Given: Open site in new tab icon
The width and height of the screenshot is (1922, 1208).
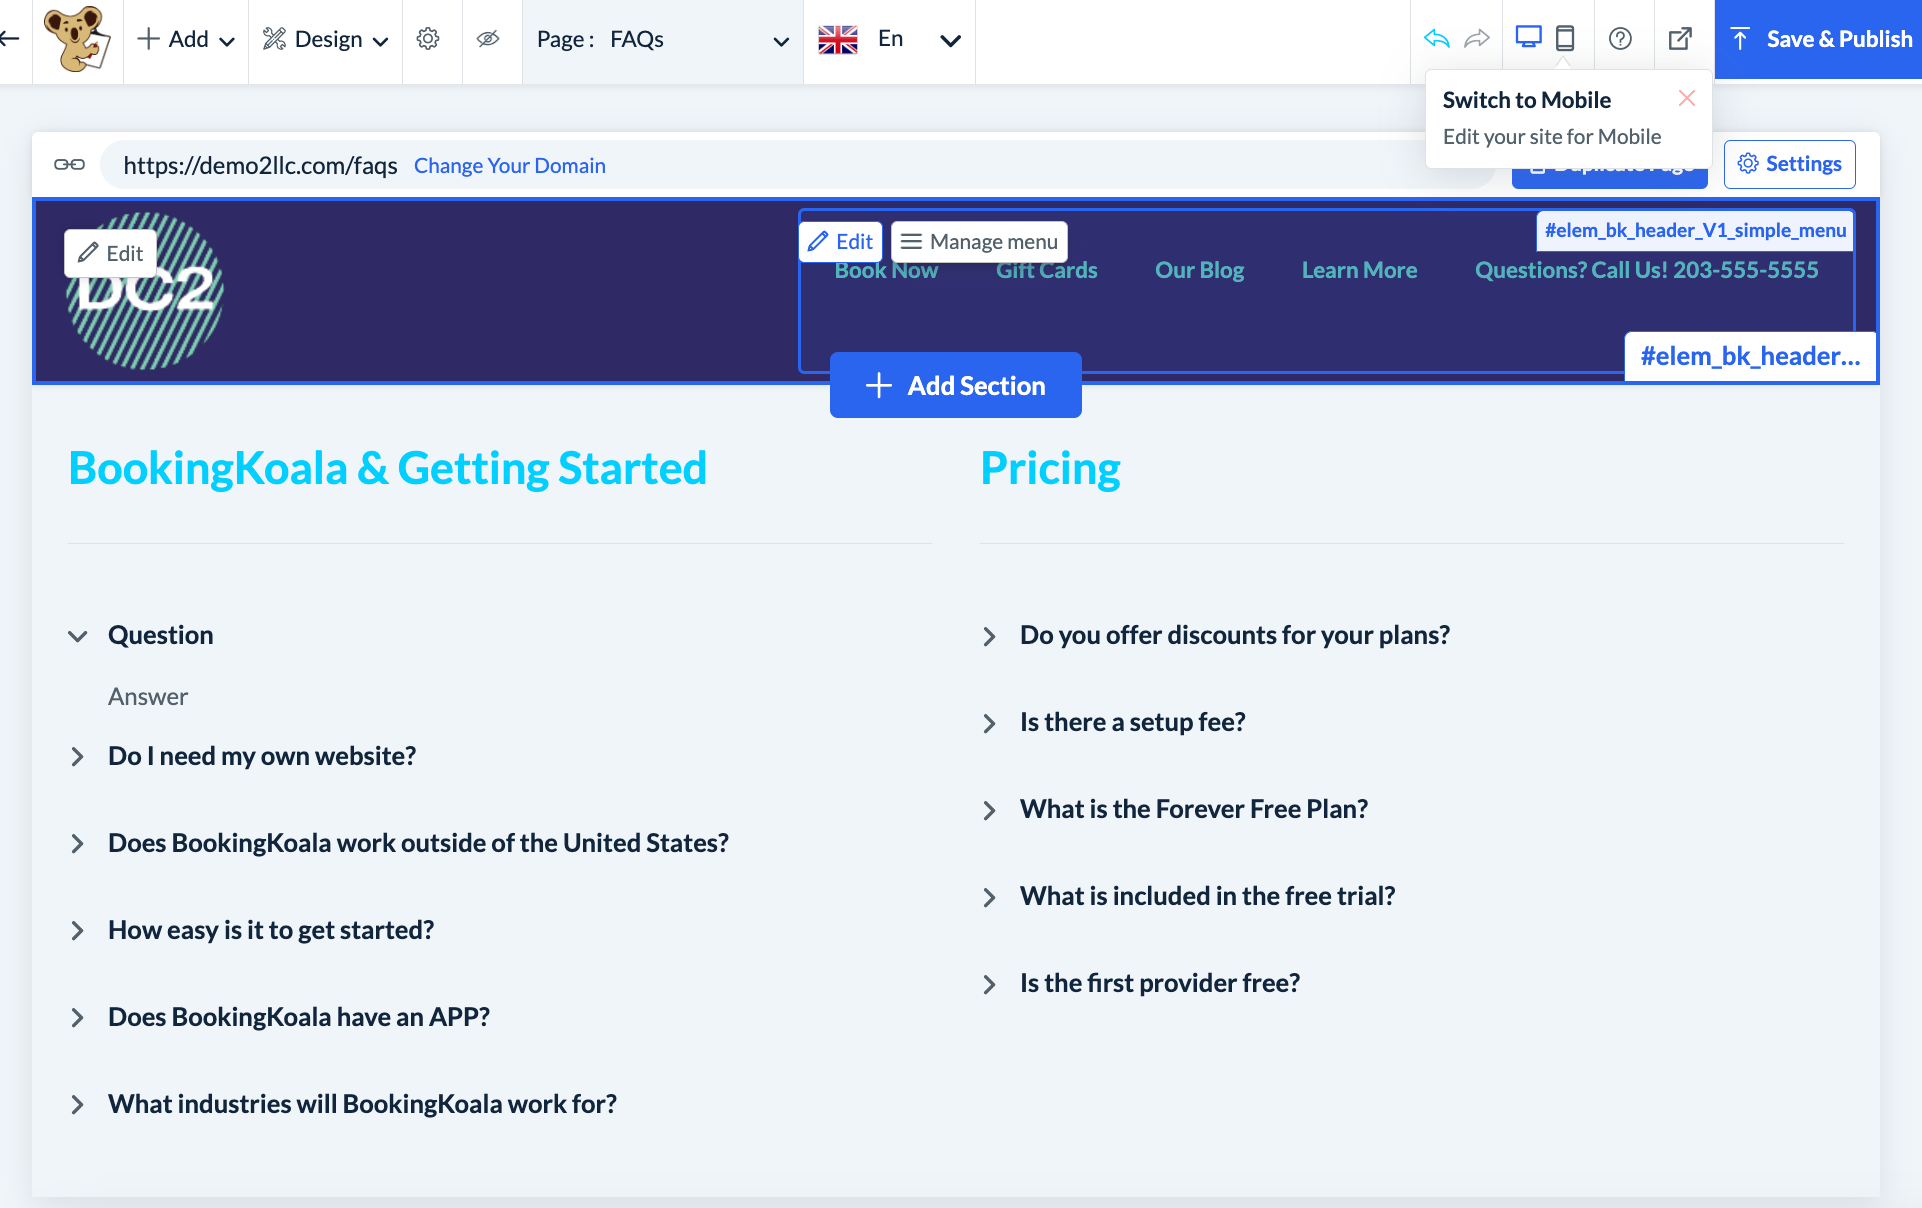Looking at the screenshot, I should tap(1680, 39).
